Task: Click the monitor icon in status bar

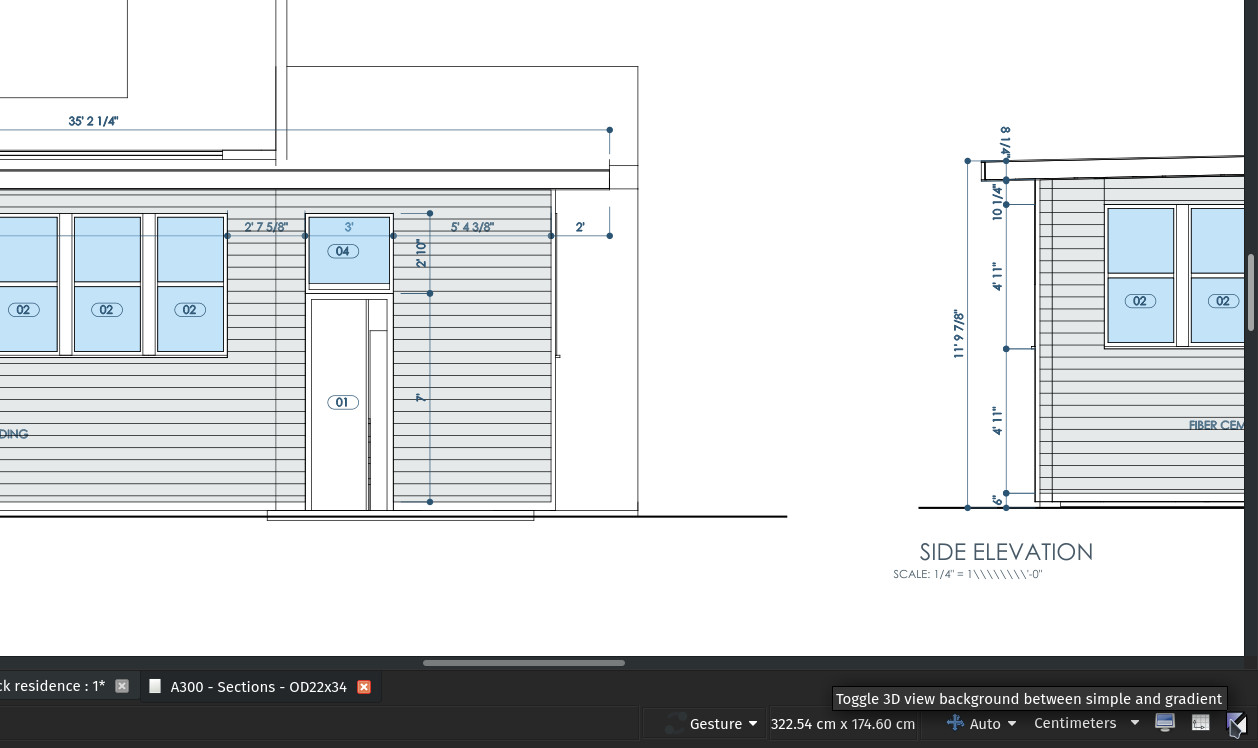Action: coord(1164,723)
